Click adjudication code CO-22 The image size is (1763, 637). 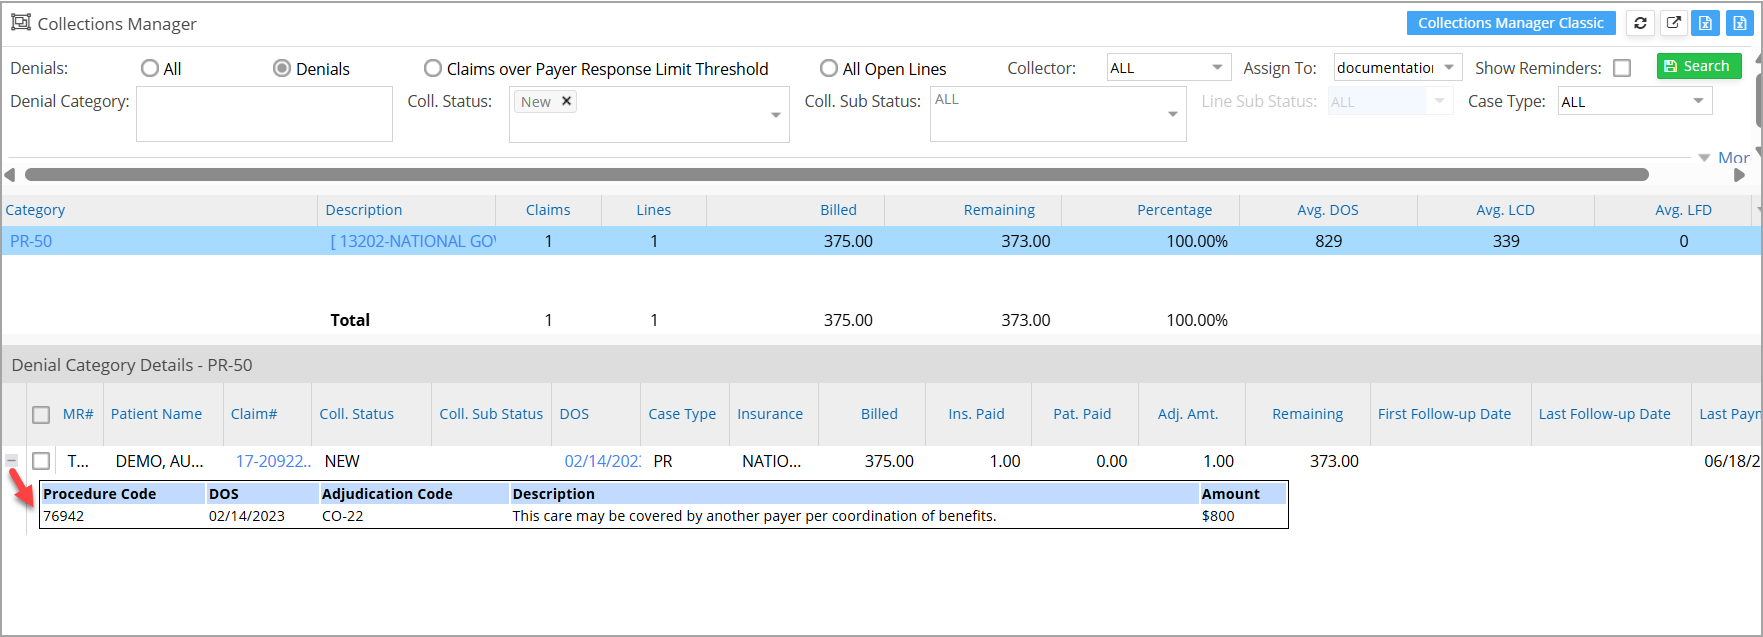pos(342,516)
